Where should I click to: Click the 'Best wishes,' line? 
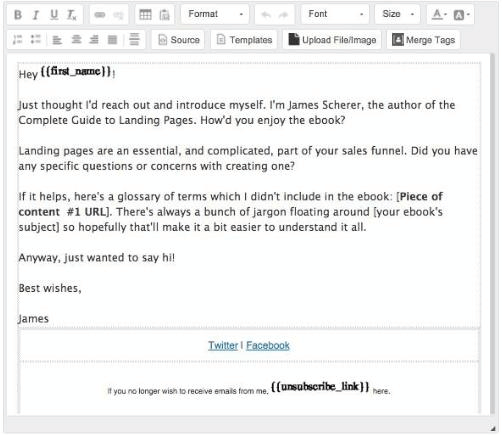(x=50, y=288)
